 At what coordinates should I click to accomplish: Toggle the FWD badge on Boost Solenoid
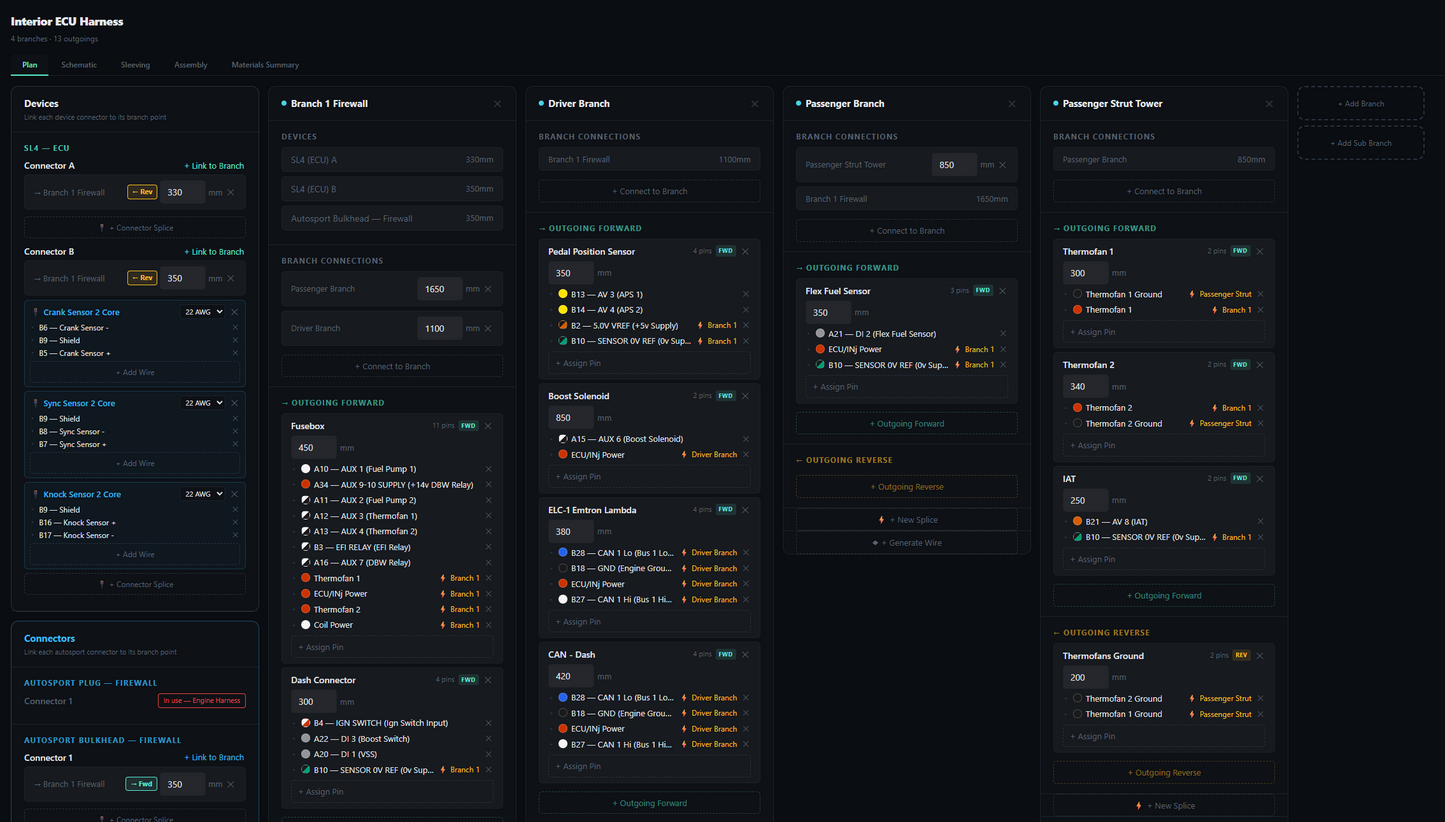[x=725, y=396]
